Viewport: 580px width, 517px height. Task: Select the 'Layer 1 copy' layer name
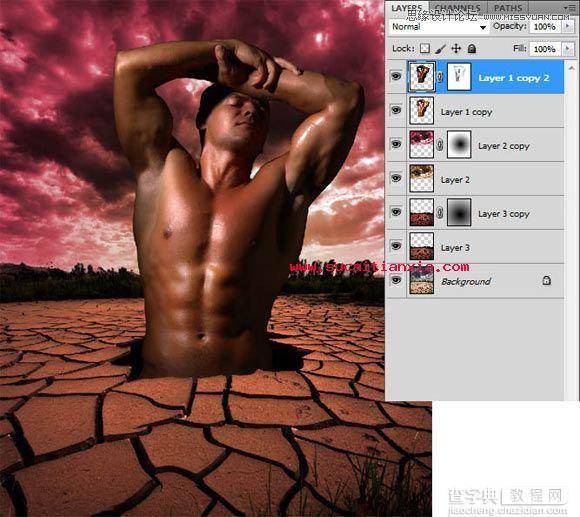[466, 112]
